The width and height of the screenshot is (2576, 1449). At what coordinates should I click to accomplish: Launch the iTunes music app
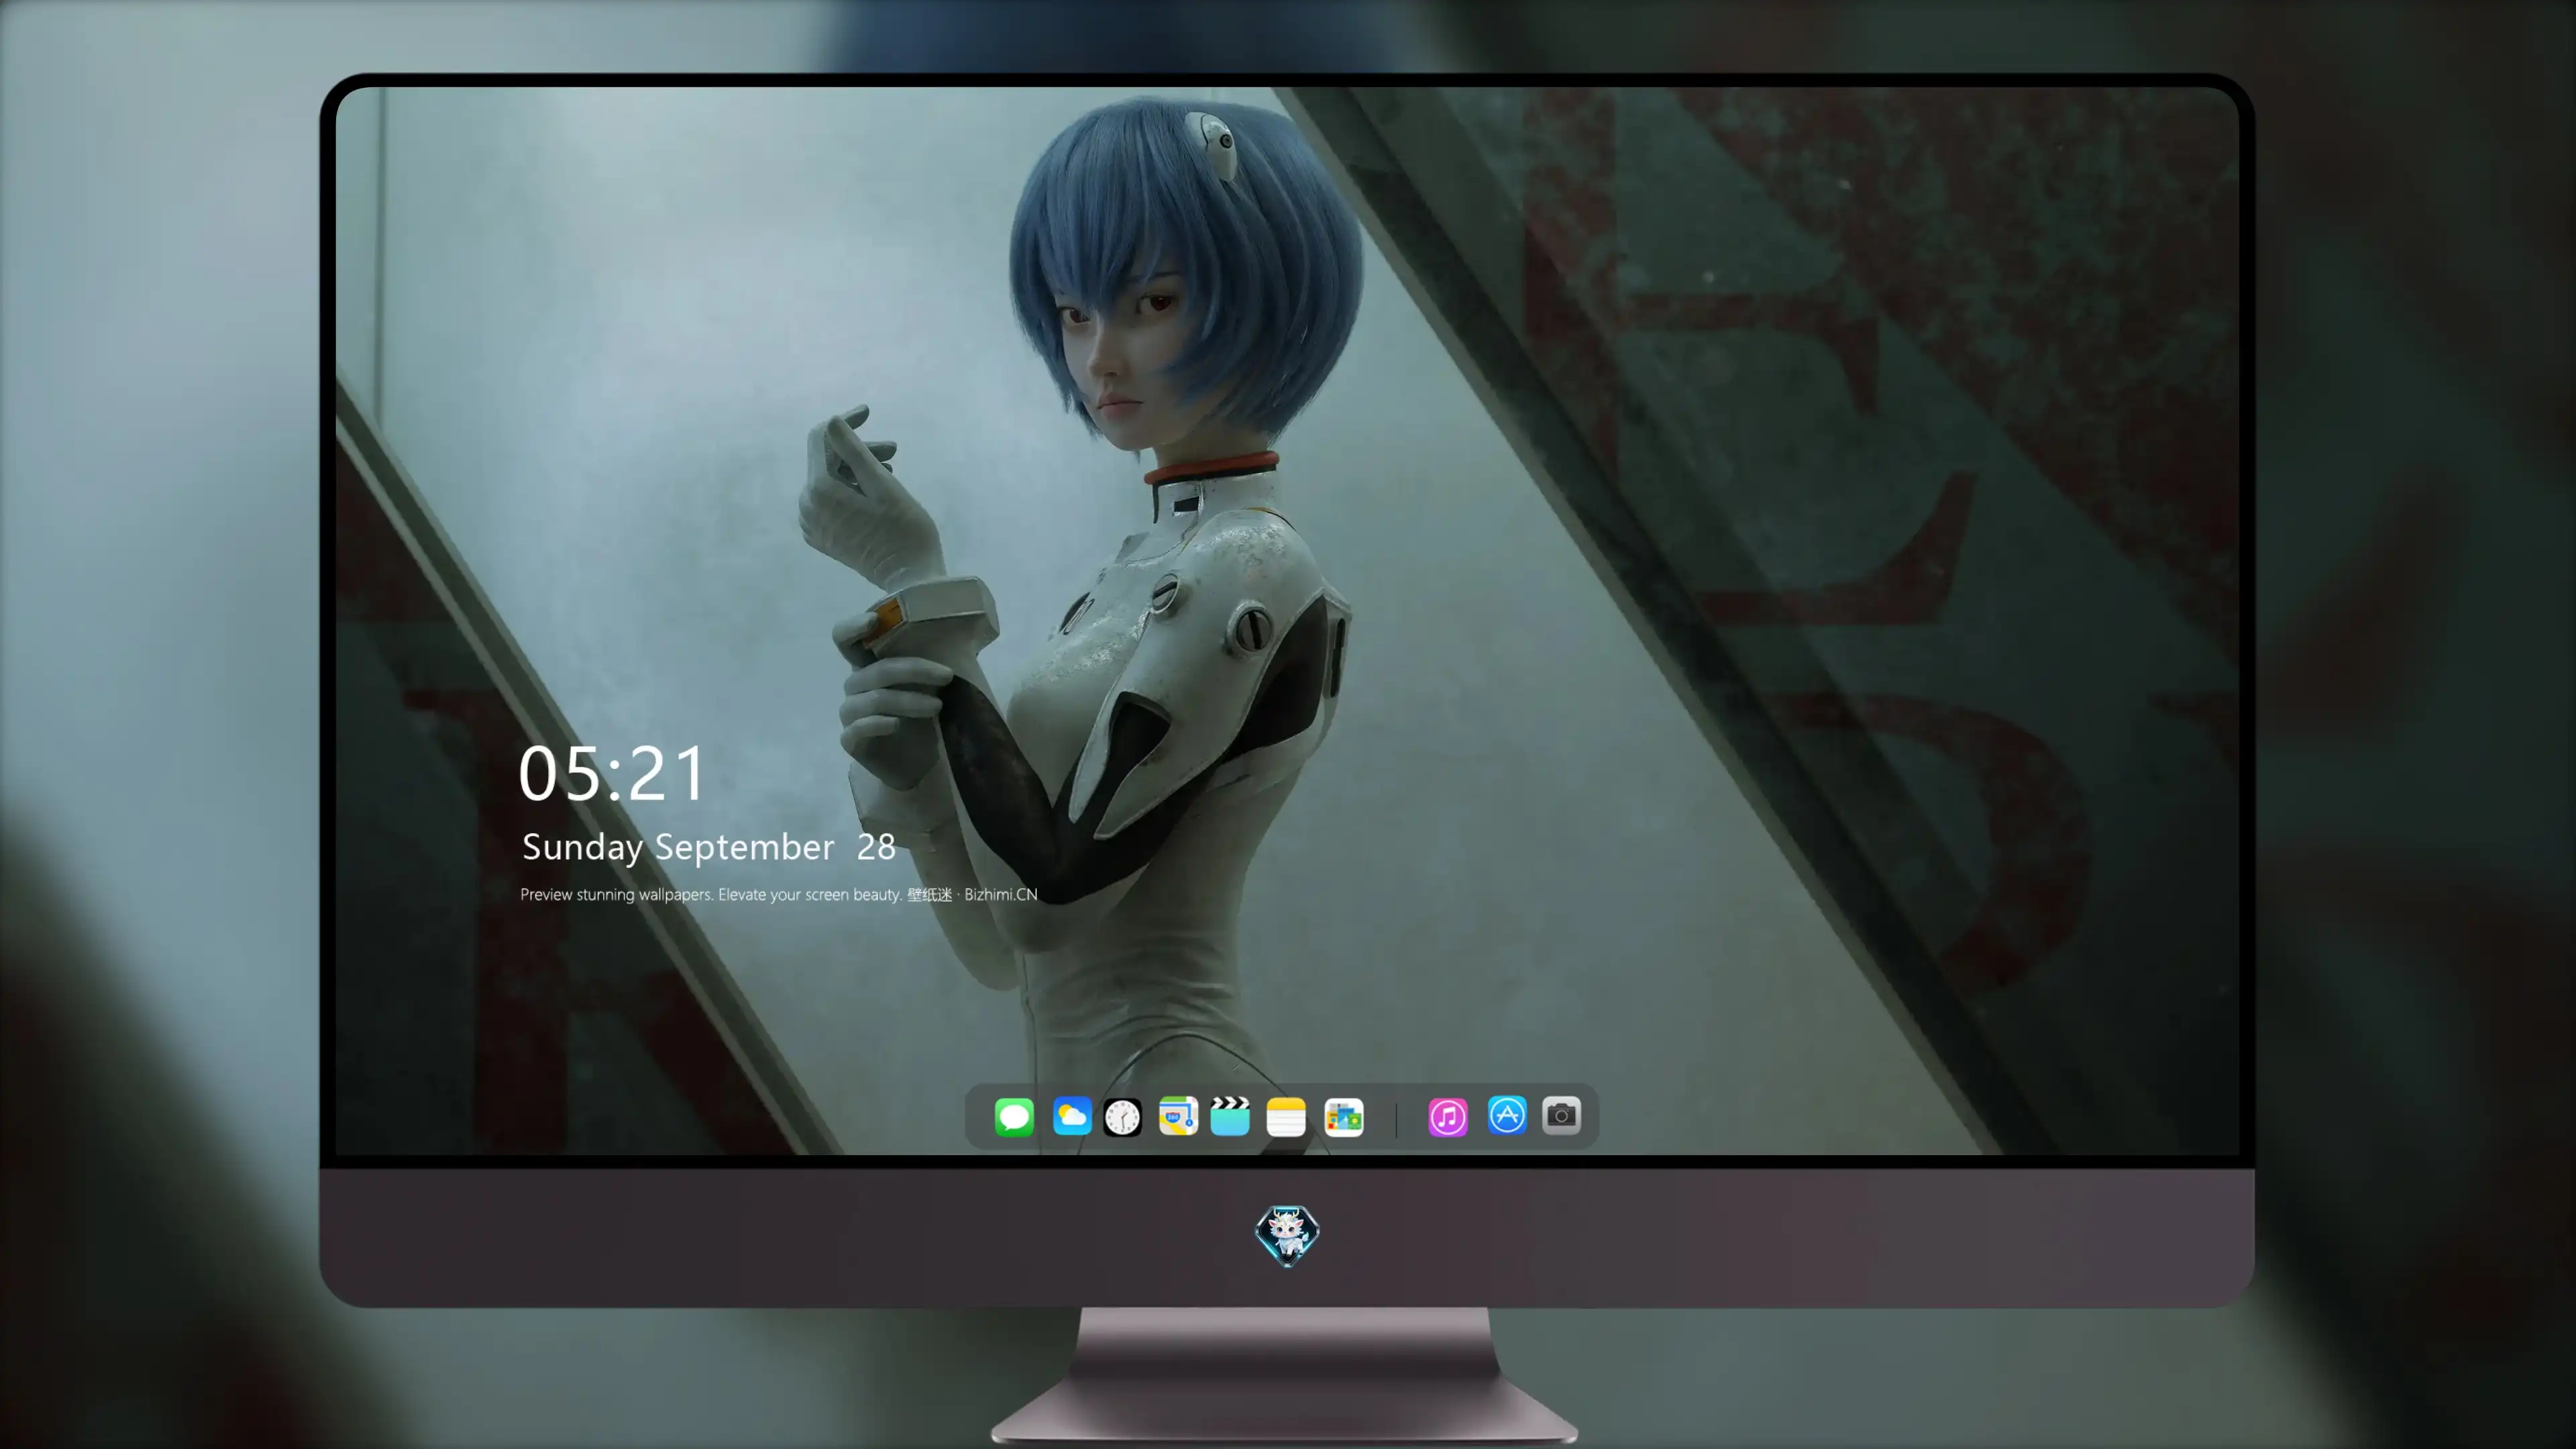[x=1448, y=1117]
